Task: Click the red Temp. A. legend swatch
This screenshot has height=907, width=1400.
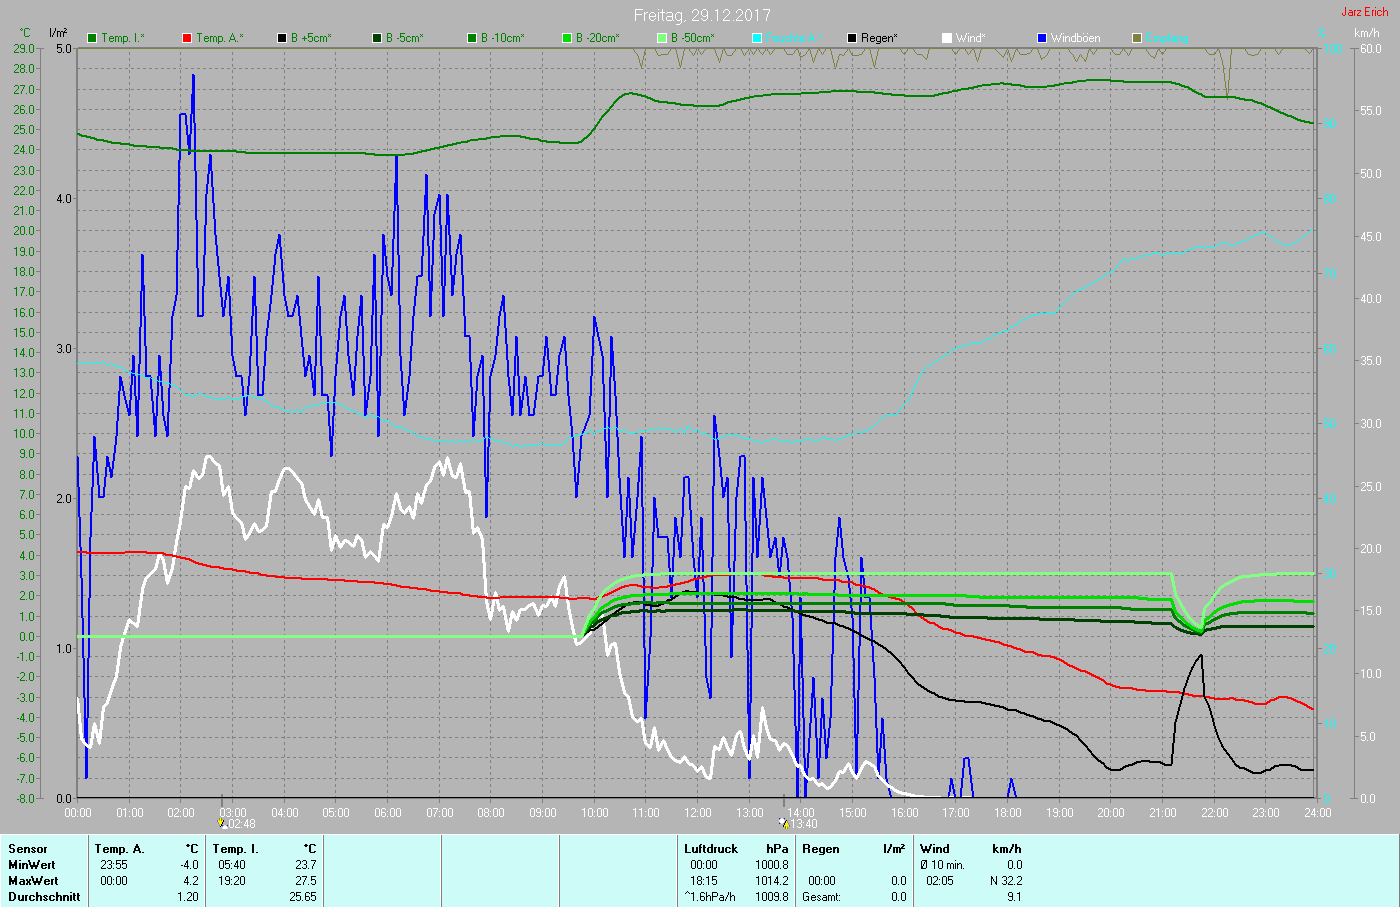Action: click(x=187, y=38)
